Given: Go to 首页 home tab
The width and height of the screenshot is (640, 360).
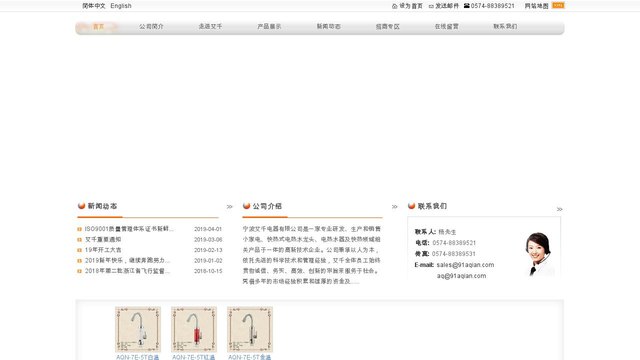Looking at the screenshot, I should [98, 27].
